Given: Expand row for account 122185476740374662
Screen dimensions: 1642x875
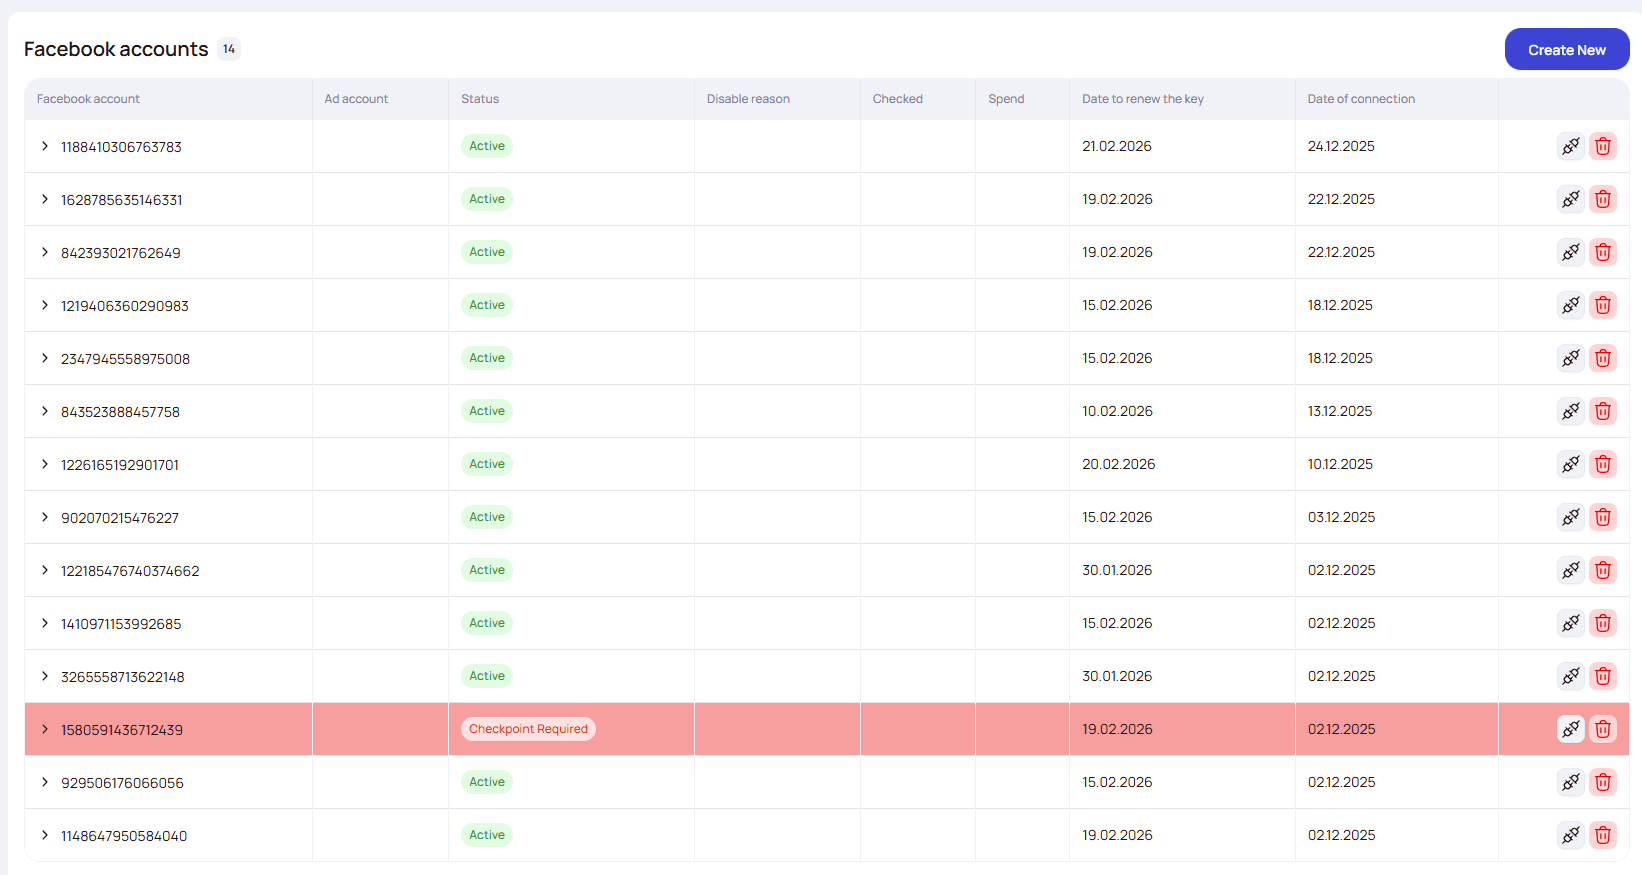Looking at the screenshot, I should pos(45,570).
